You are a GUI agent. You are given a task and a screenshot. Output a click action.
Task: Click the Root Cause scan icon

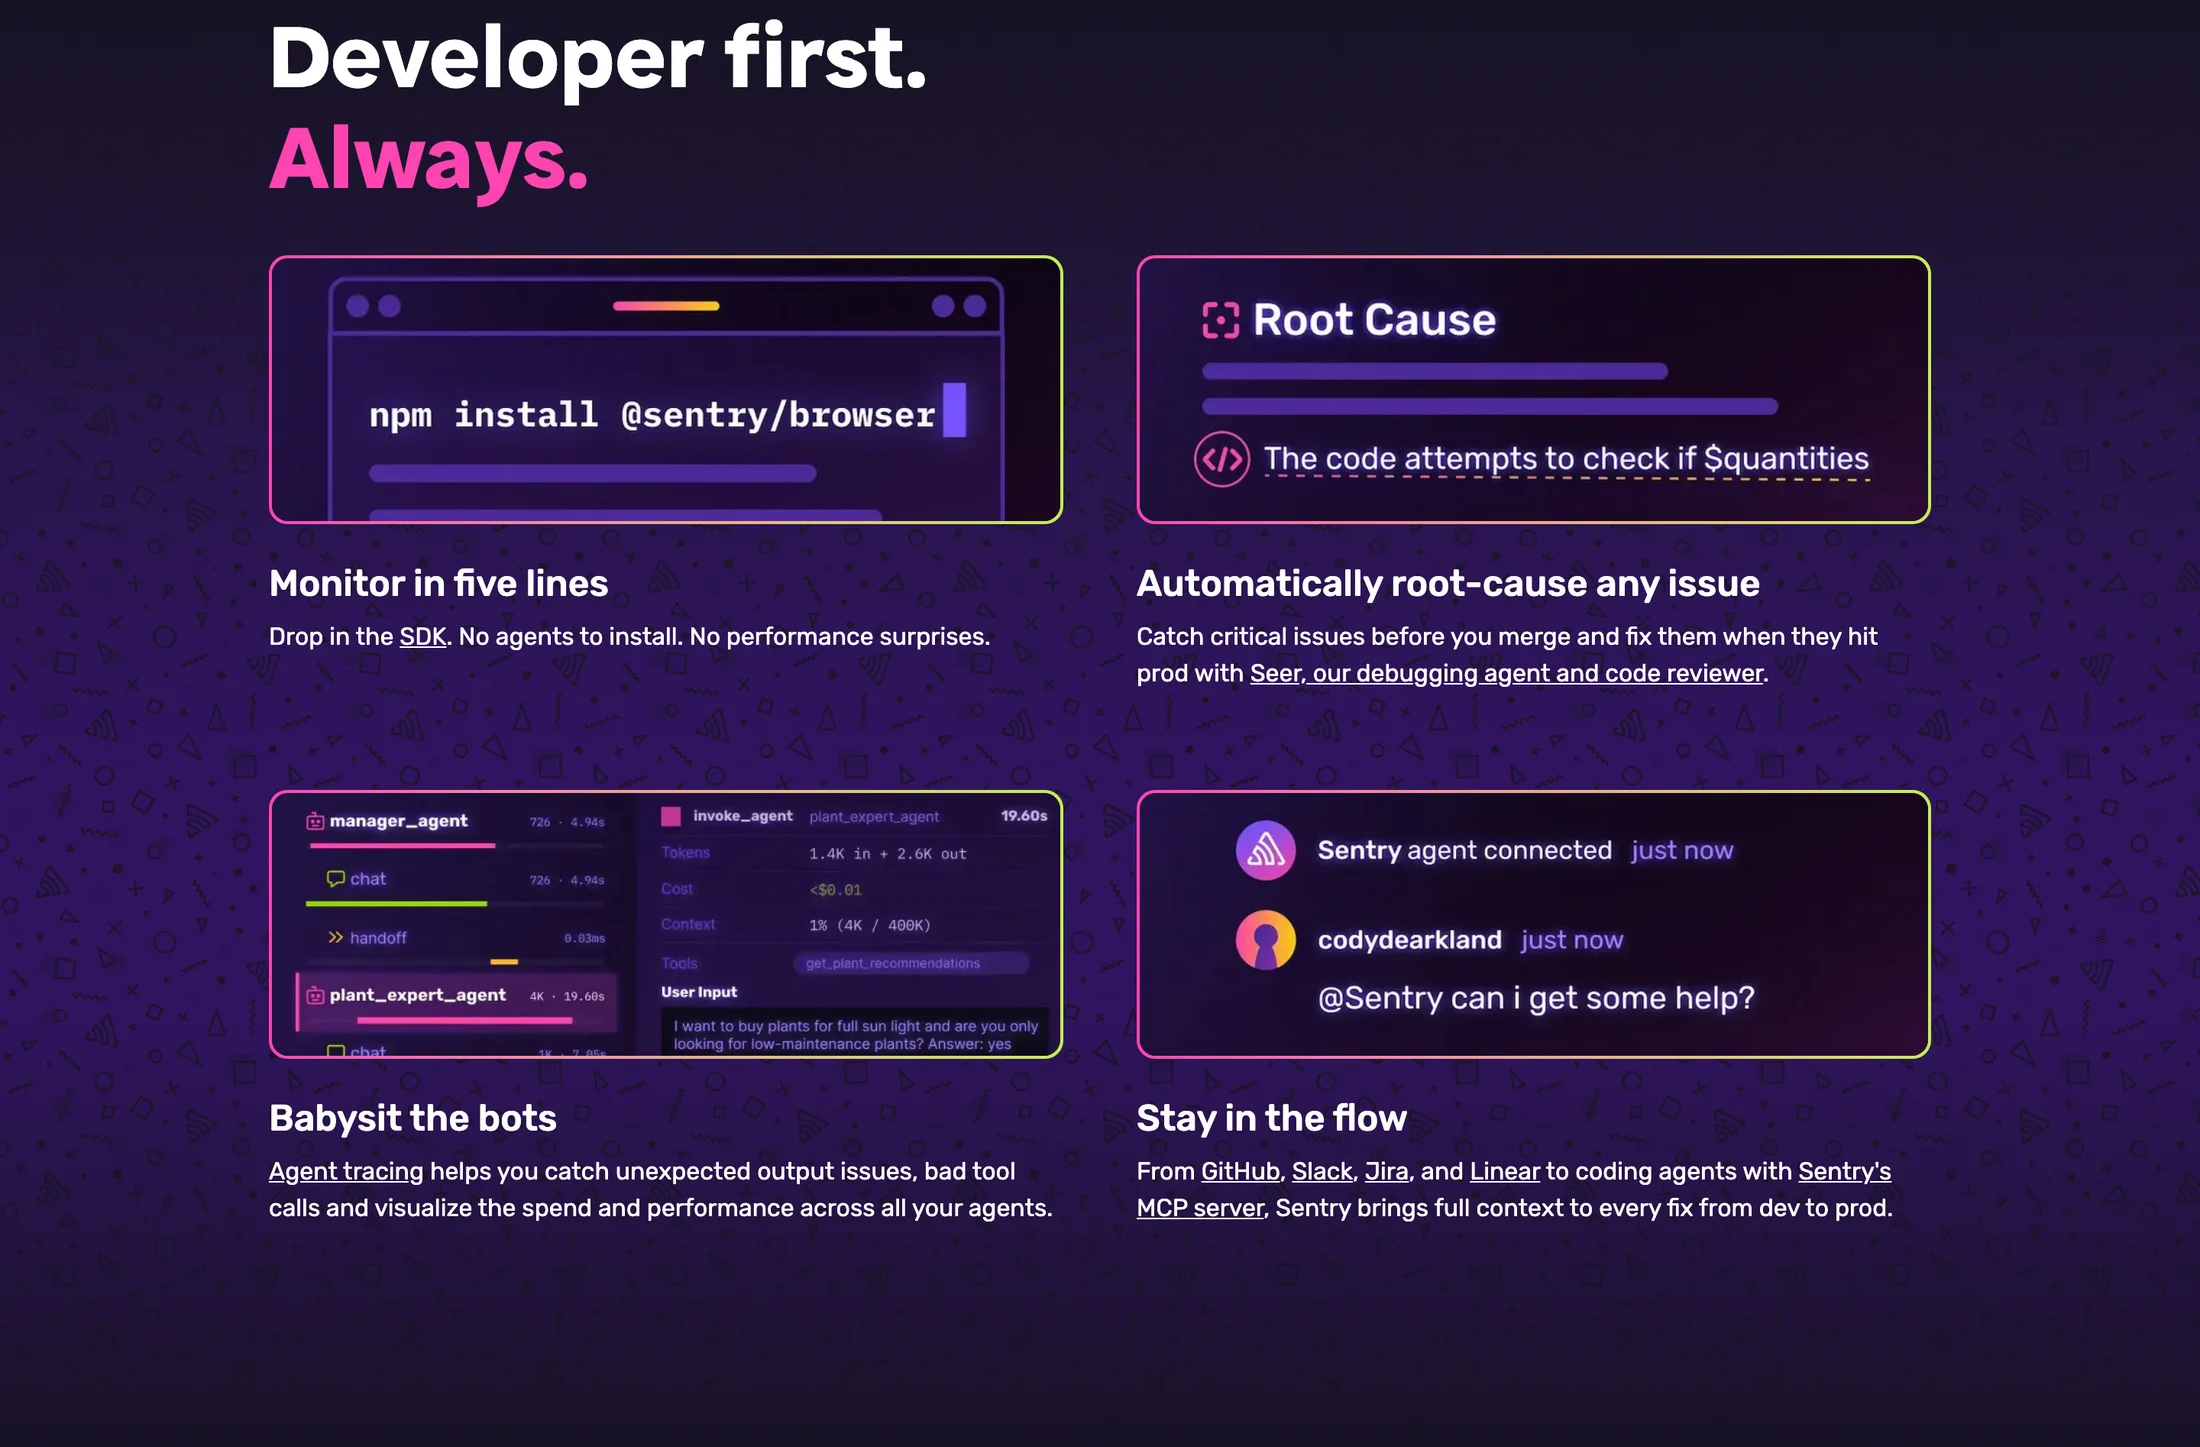[1220, 321]
